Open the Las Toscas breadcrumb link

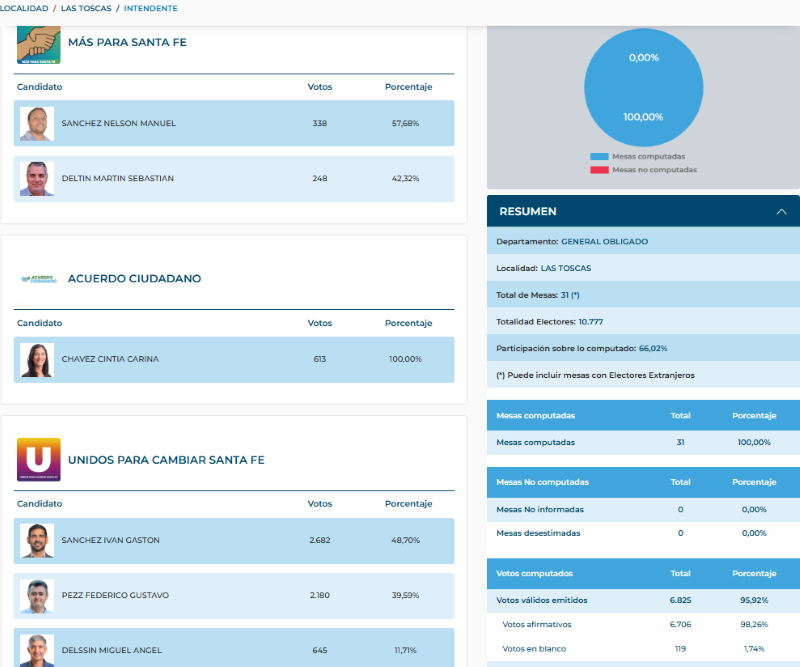(x=84, y=8)
